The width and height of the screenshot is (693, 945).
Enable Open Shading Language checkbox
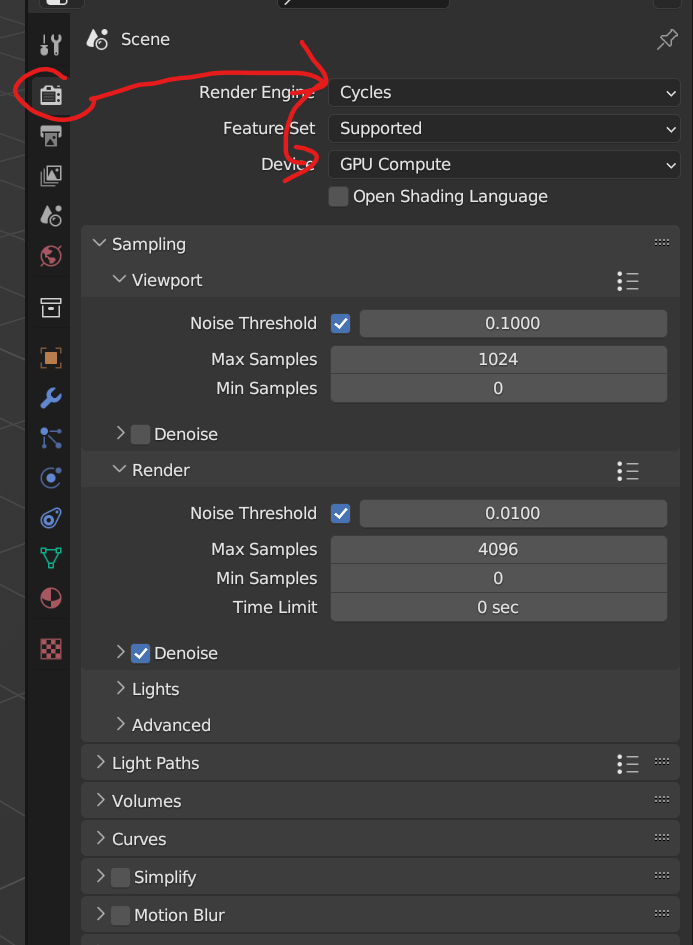pos(338,197)
